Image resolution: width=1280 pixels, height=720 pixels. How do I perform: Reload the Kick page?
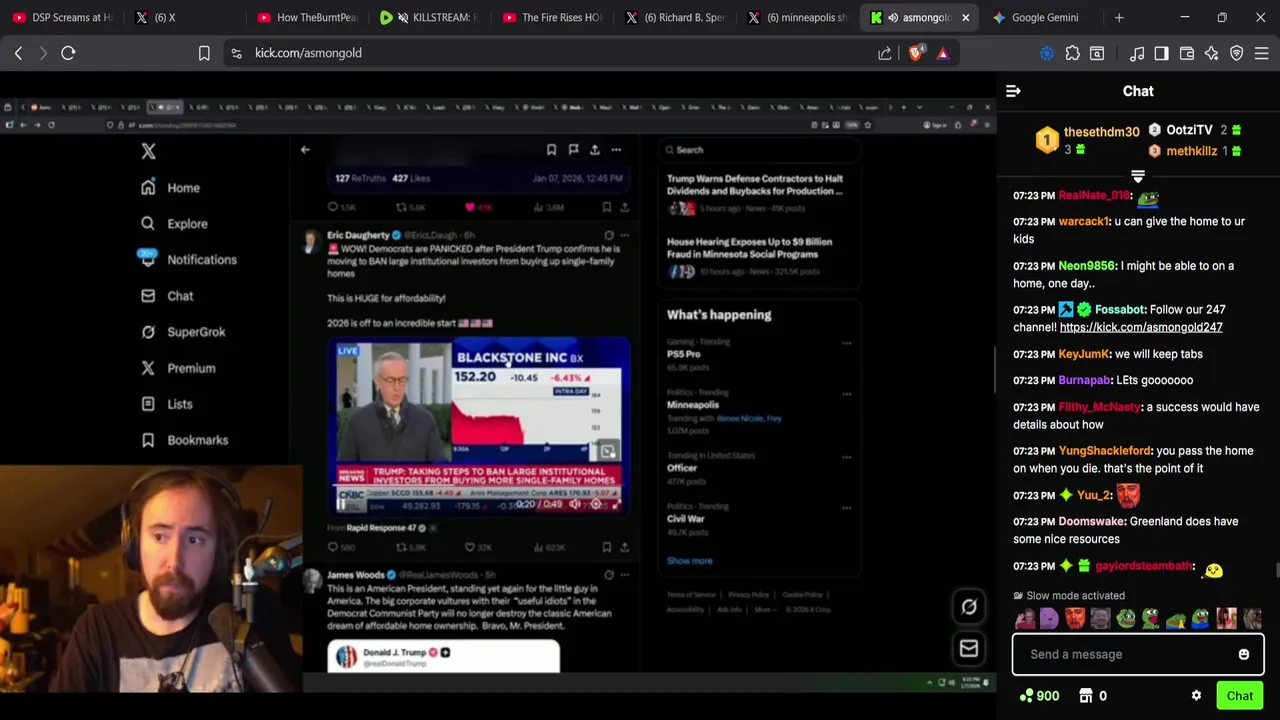pyautogui.click(x=68, y=53)
